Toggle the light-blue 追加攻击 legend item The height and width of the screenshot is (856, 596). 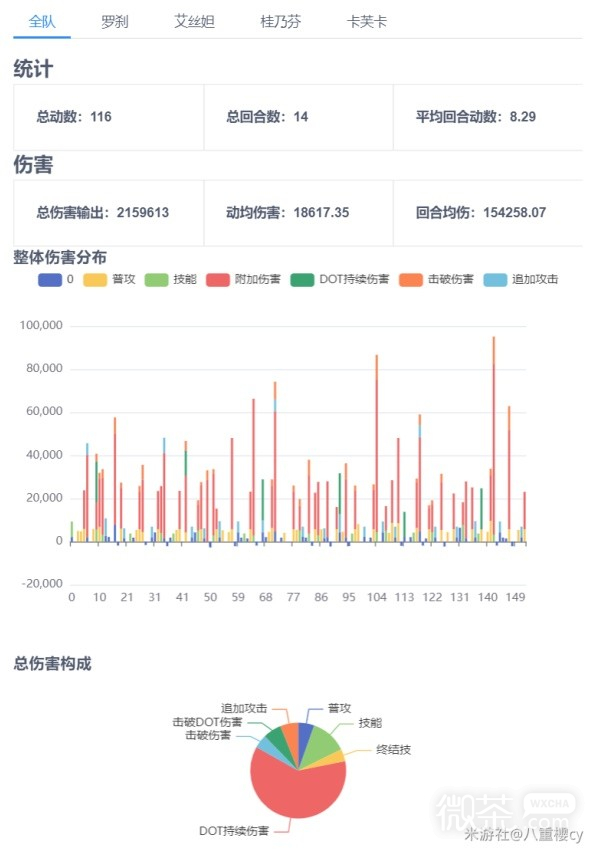tap(521, 280)
